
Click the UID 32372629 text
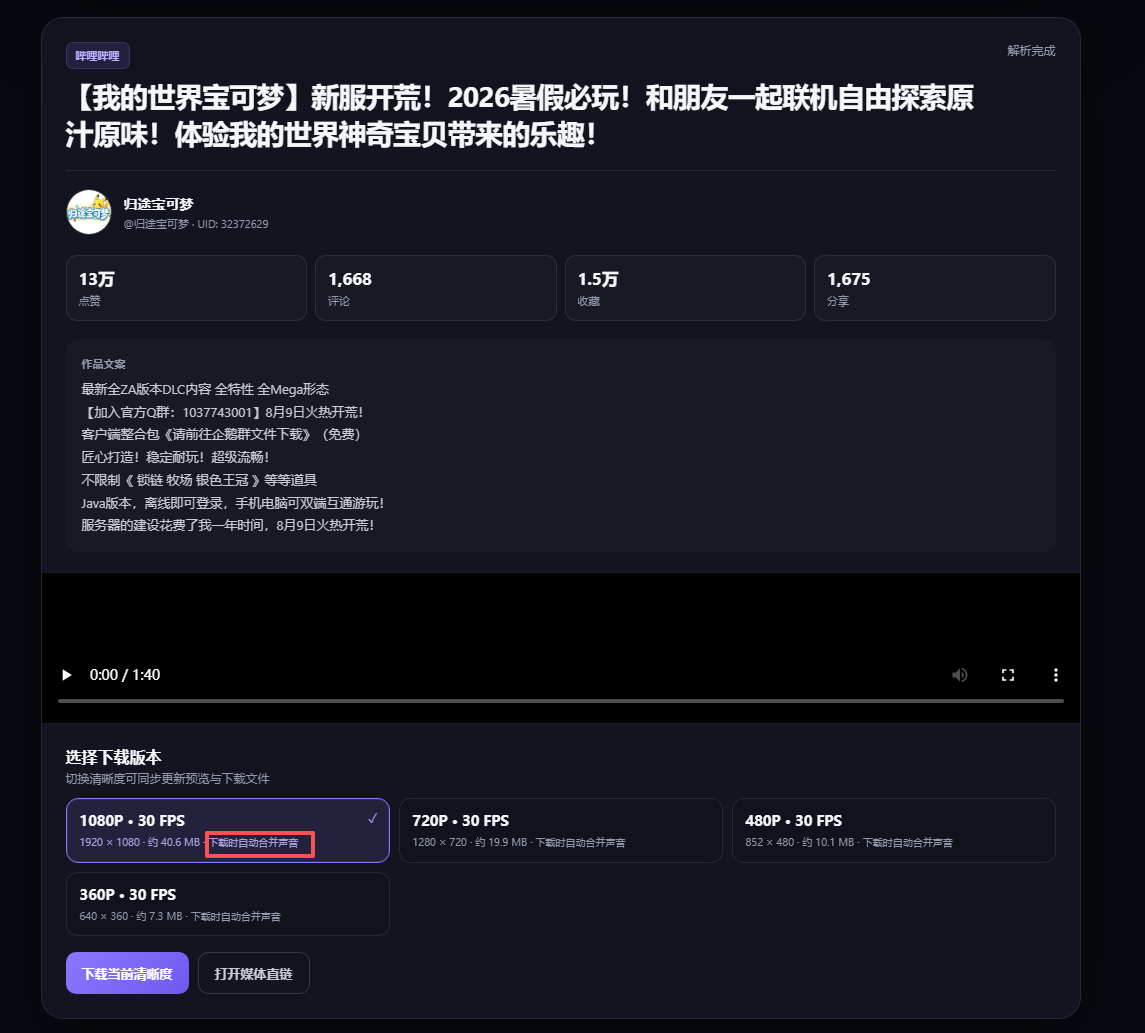coord(233,224)
